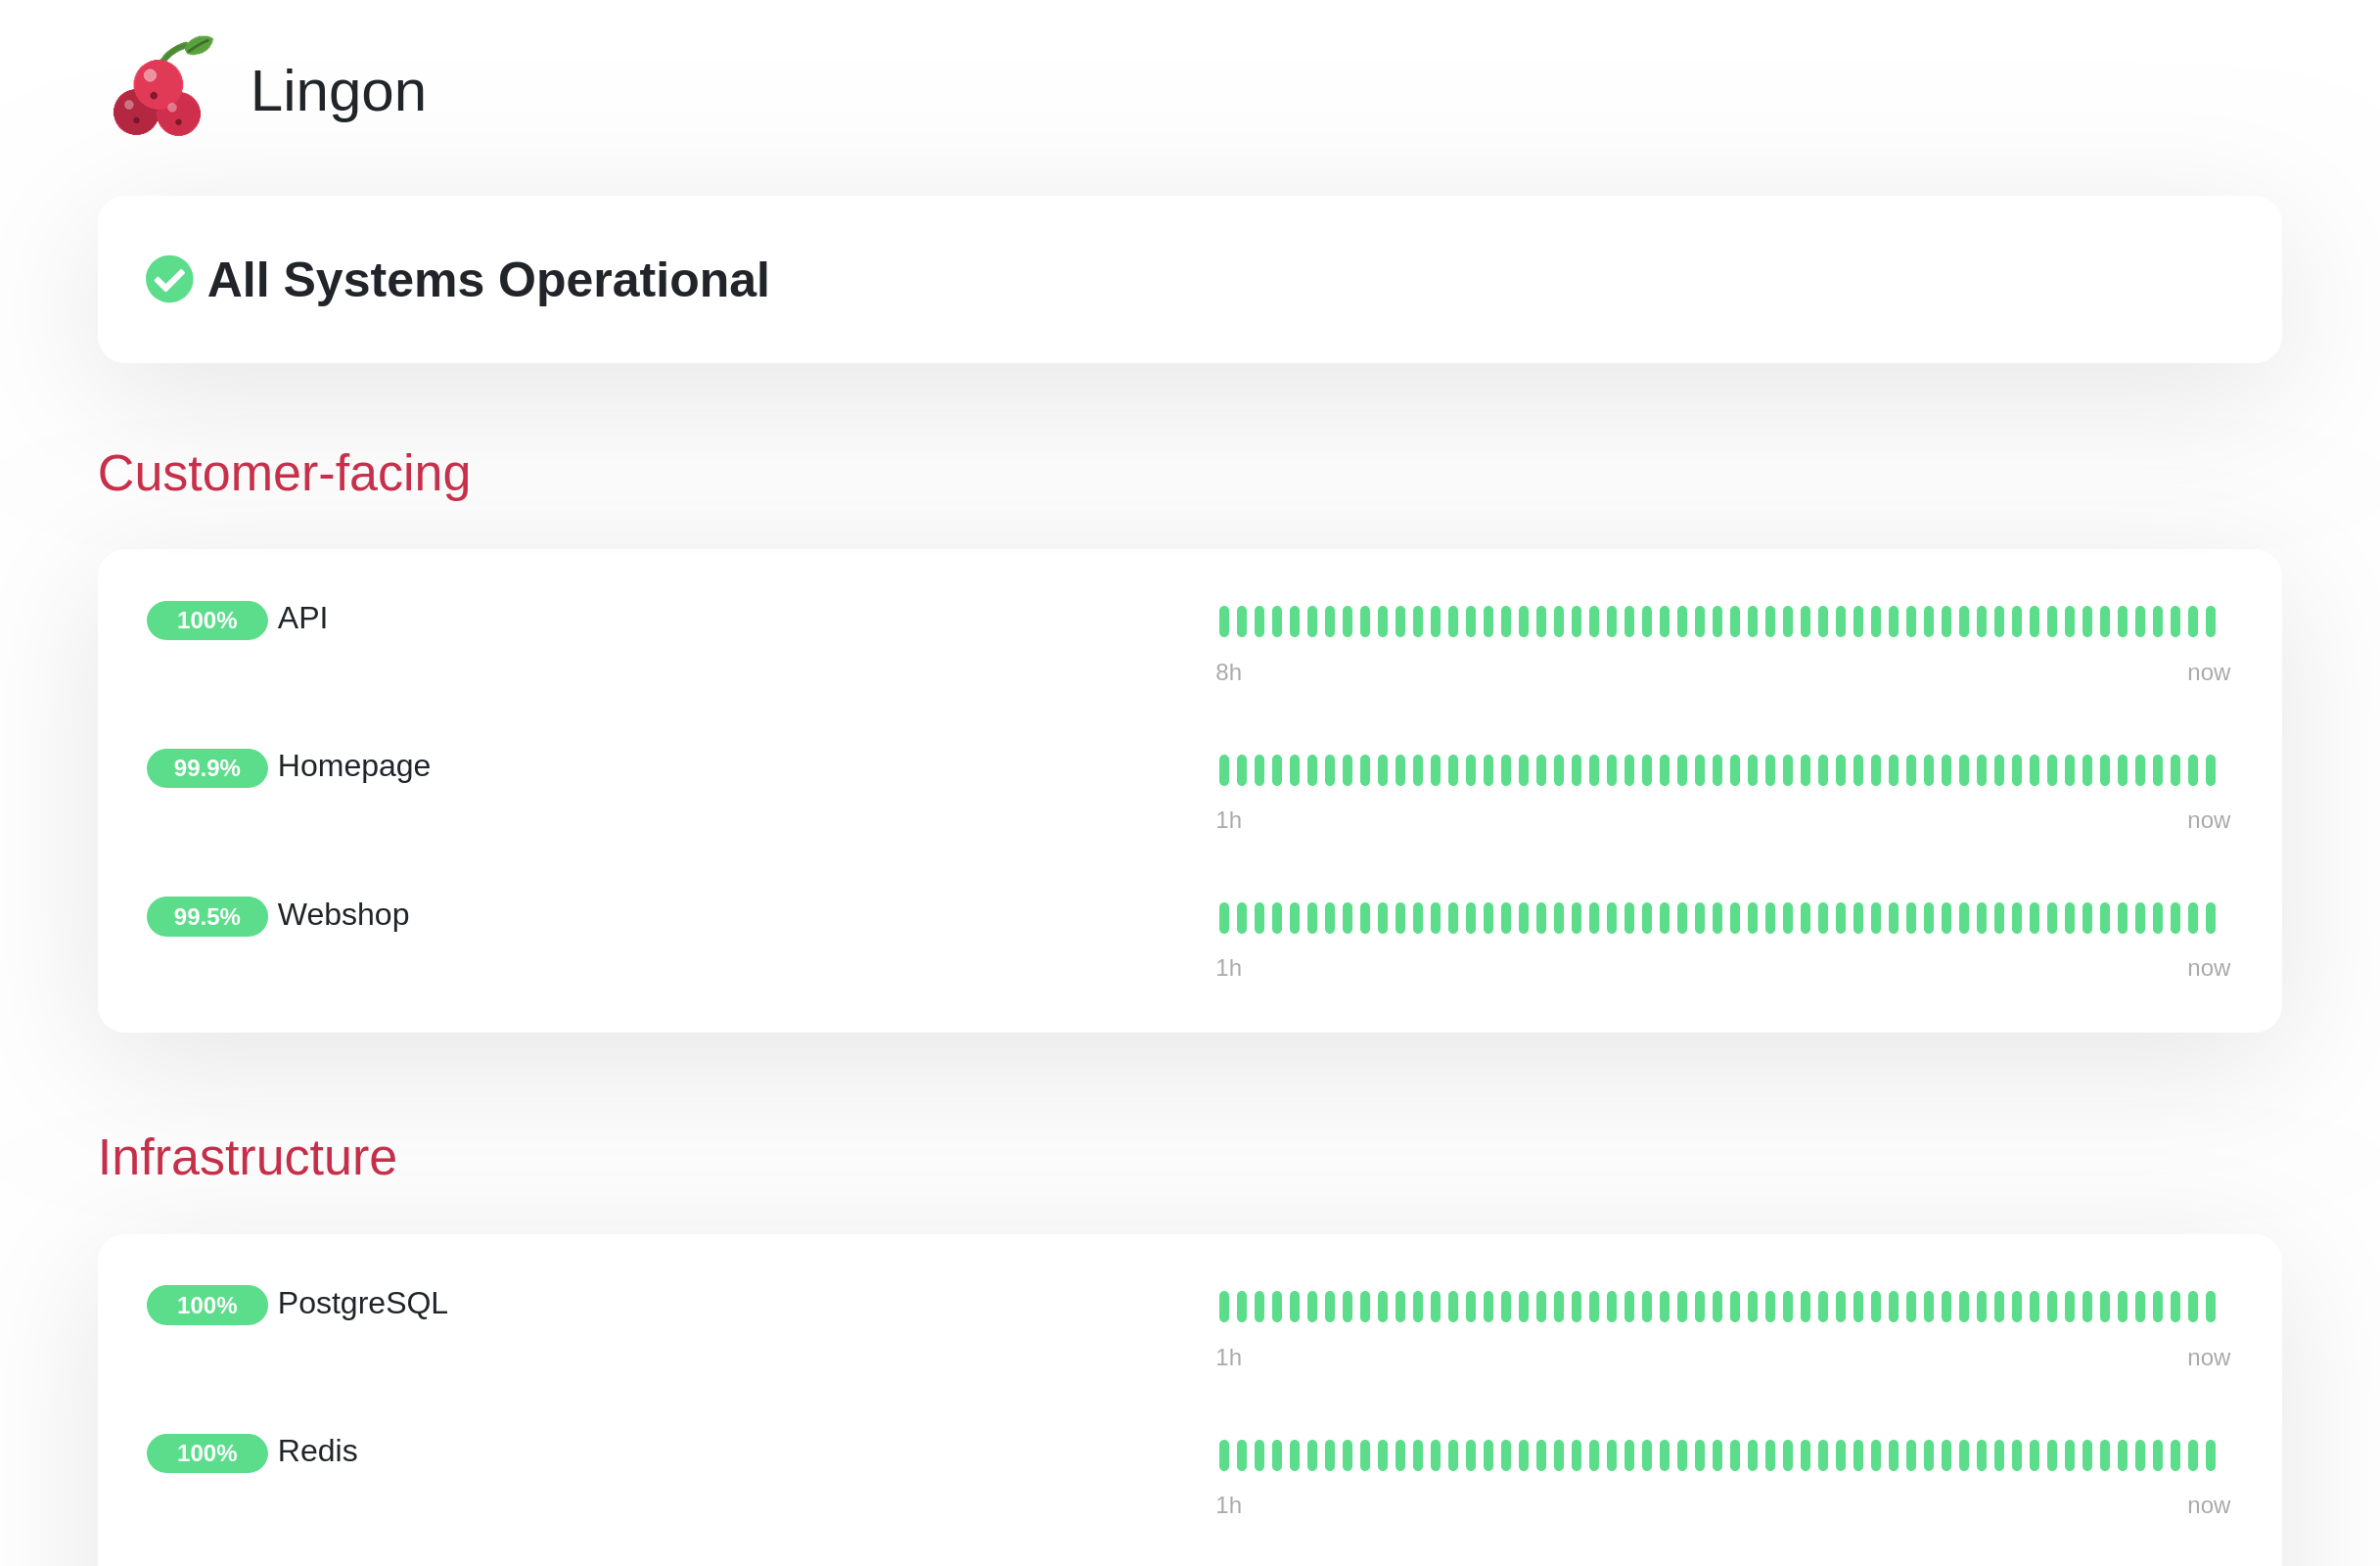The image size is (2380, 1566).
Task: Click the green operational checkmark icon
Action: 169,279
